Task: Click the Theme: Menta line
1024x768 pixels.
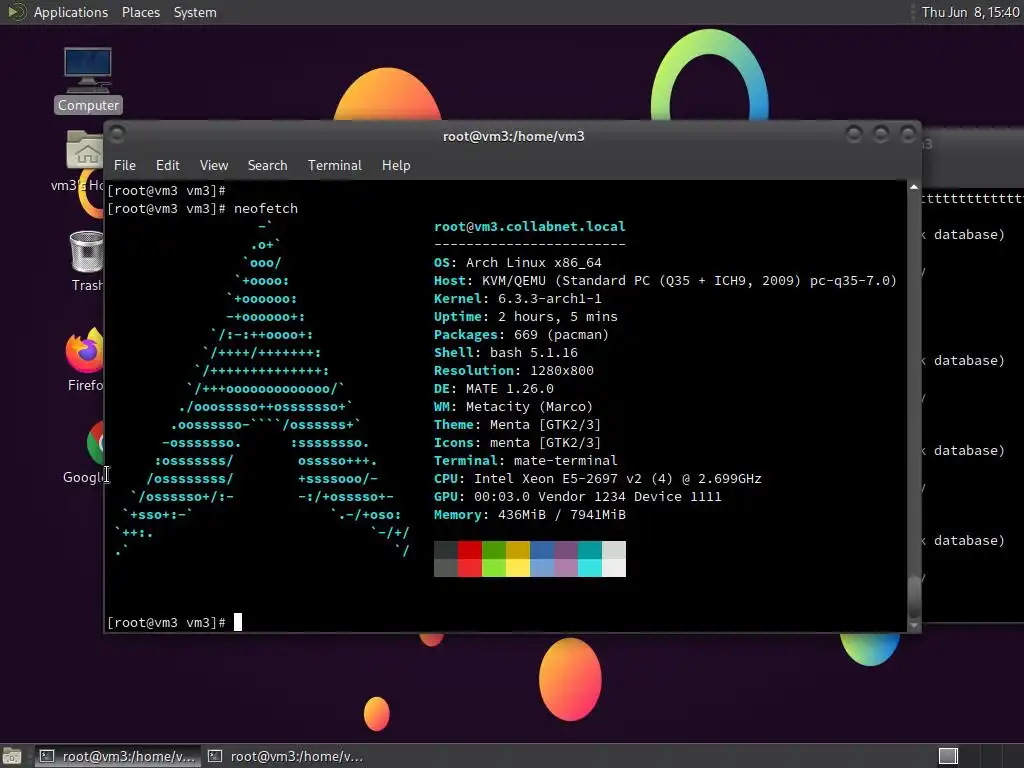Action: click(x=517, y=424)
